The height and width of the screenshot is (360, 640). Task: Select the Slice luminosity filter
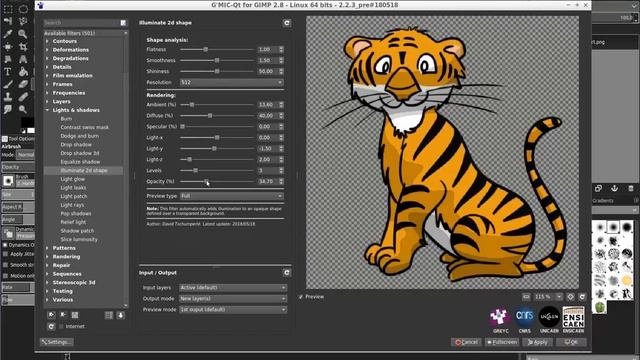(79, 240)
